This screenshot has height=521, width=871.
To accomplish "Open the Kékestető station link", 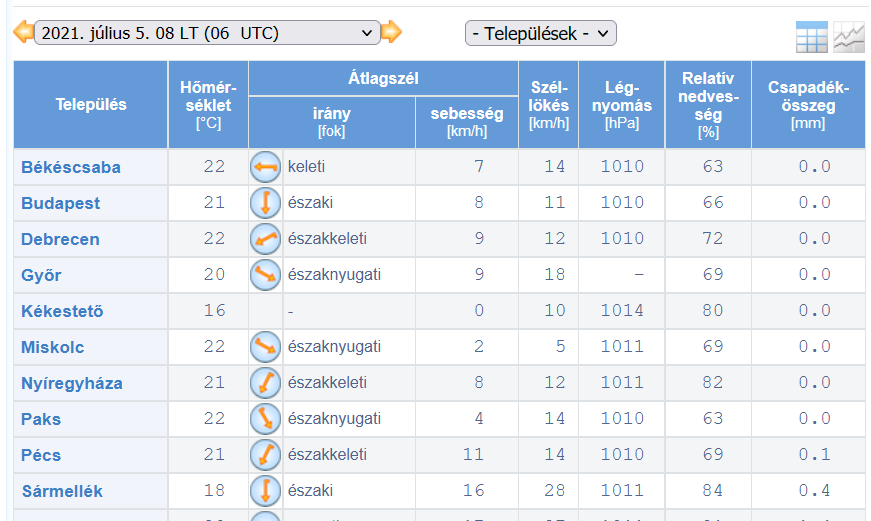I will (x=62, y=311).
